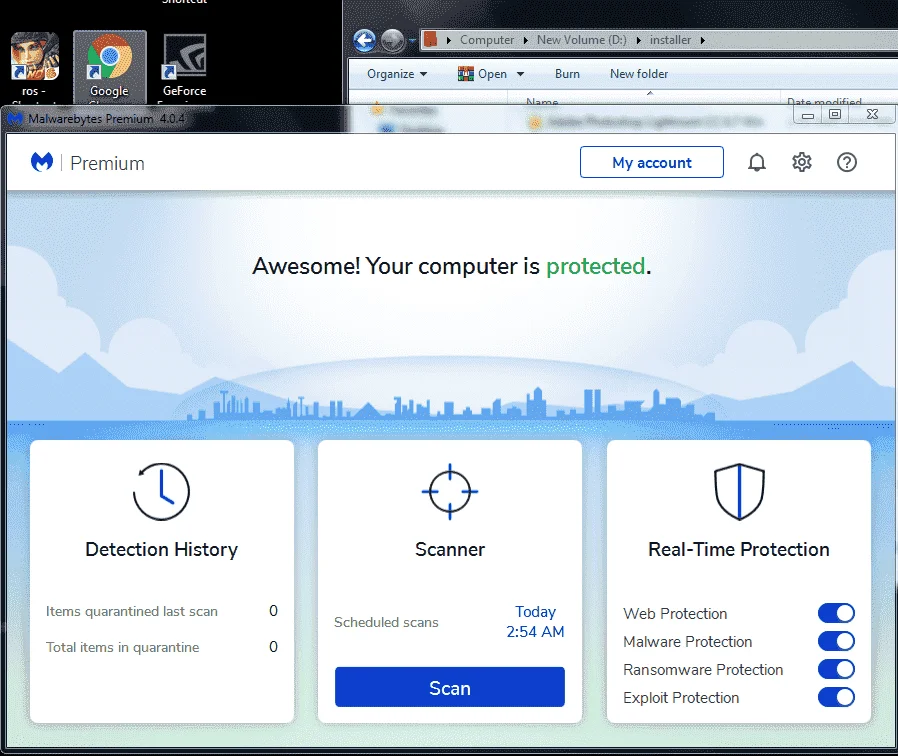Open the Real-Time Protection card title
898x756 pixels.
tap(739, 550)
